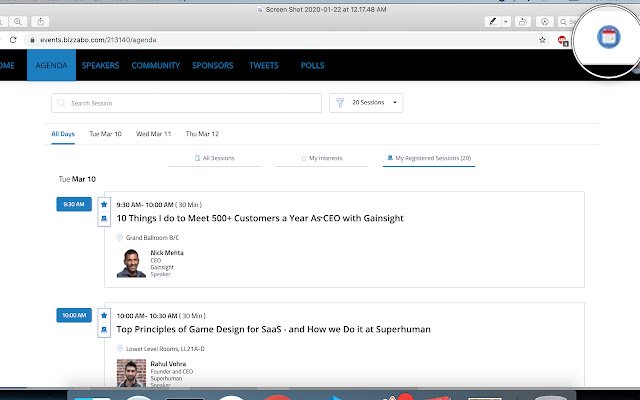Click the lock icon beside the URL
This screenshot has height=400, width=640.
coord(33,40)
